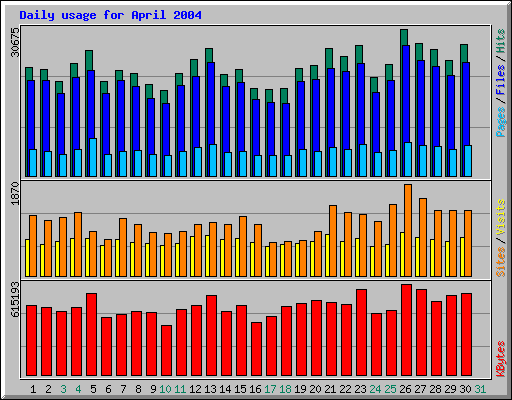Screen dimensions: 512x400
Task: Click day label 21 on the x-axis
Action: tap(330, 389)
